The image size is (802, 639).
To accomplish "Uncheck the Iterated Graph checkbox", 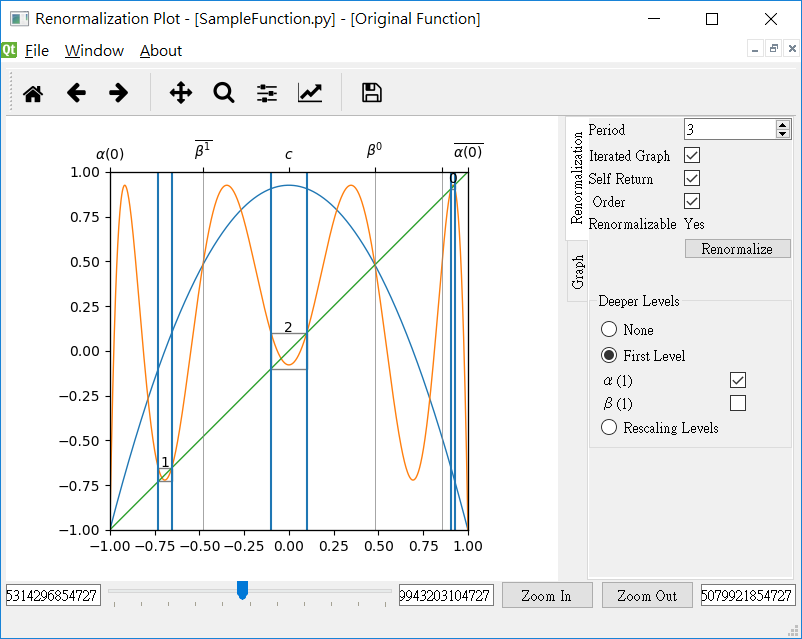I will [692, 156].
